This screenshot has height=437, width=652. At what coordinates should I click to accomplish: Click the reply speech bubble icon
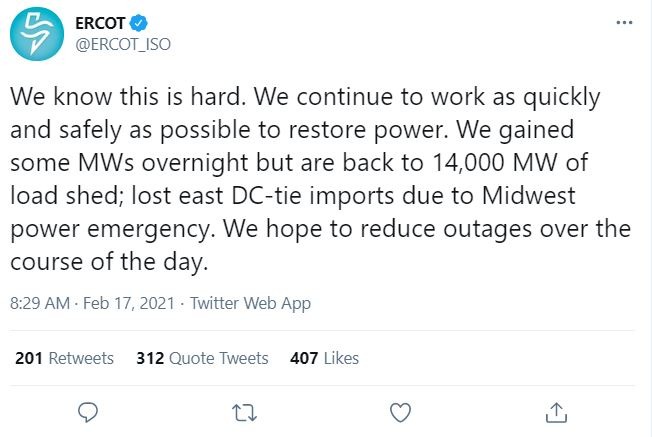pos(88,412)
